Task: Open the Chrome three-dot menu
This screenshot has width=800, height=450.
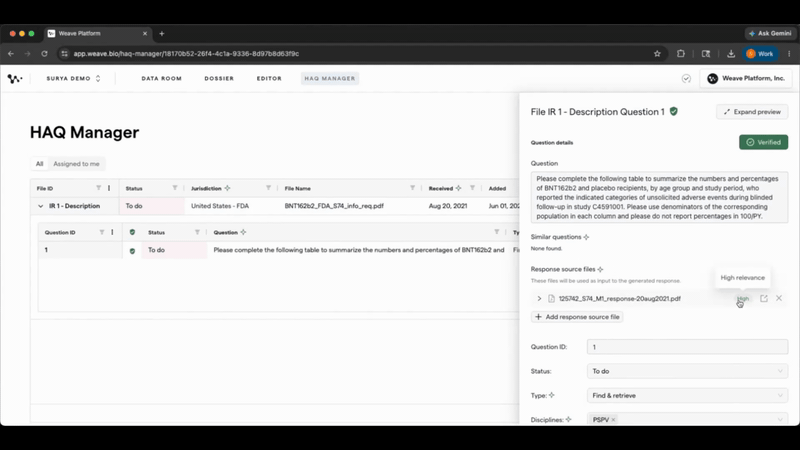Action: point(789,54)
